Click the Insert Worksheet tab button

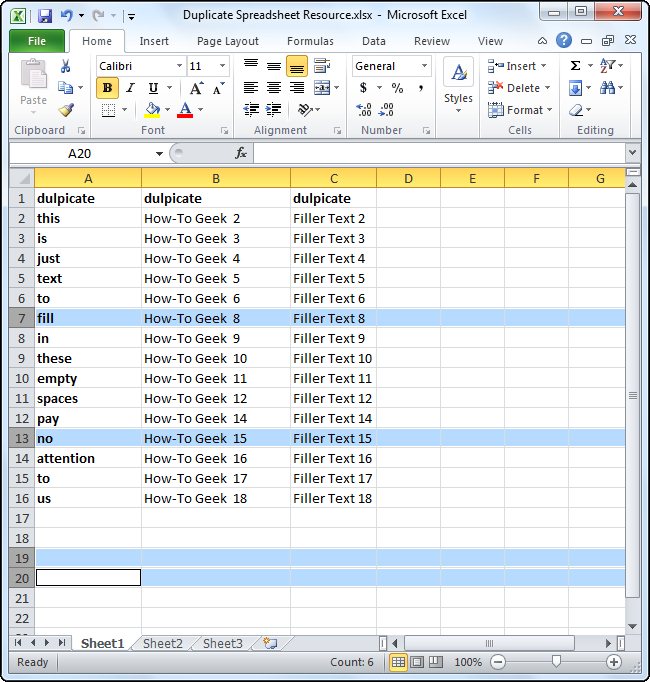coord(270,643)
